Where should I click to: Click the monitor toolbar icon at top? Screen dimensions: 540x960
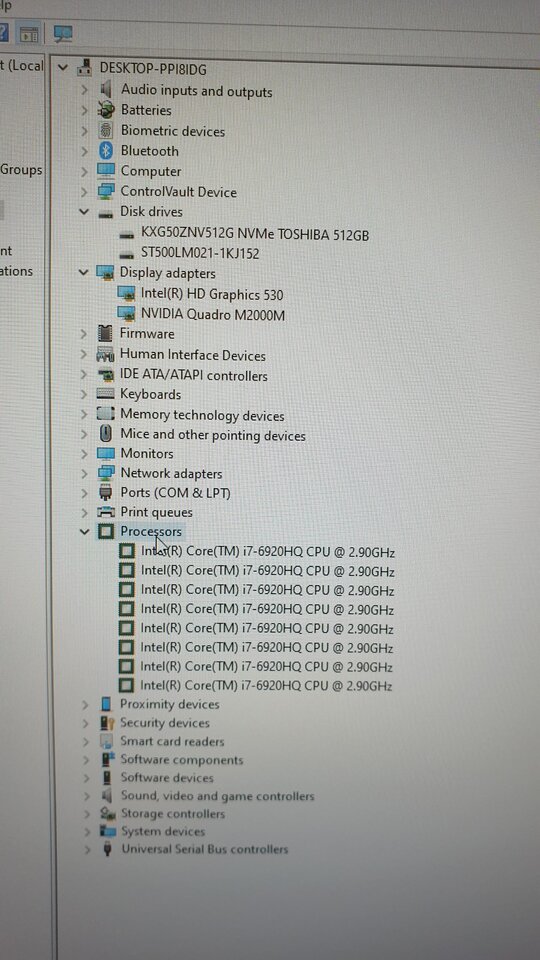click(62, 34)
